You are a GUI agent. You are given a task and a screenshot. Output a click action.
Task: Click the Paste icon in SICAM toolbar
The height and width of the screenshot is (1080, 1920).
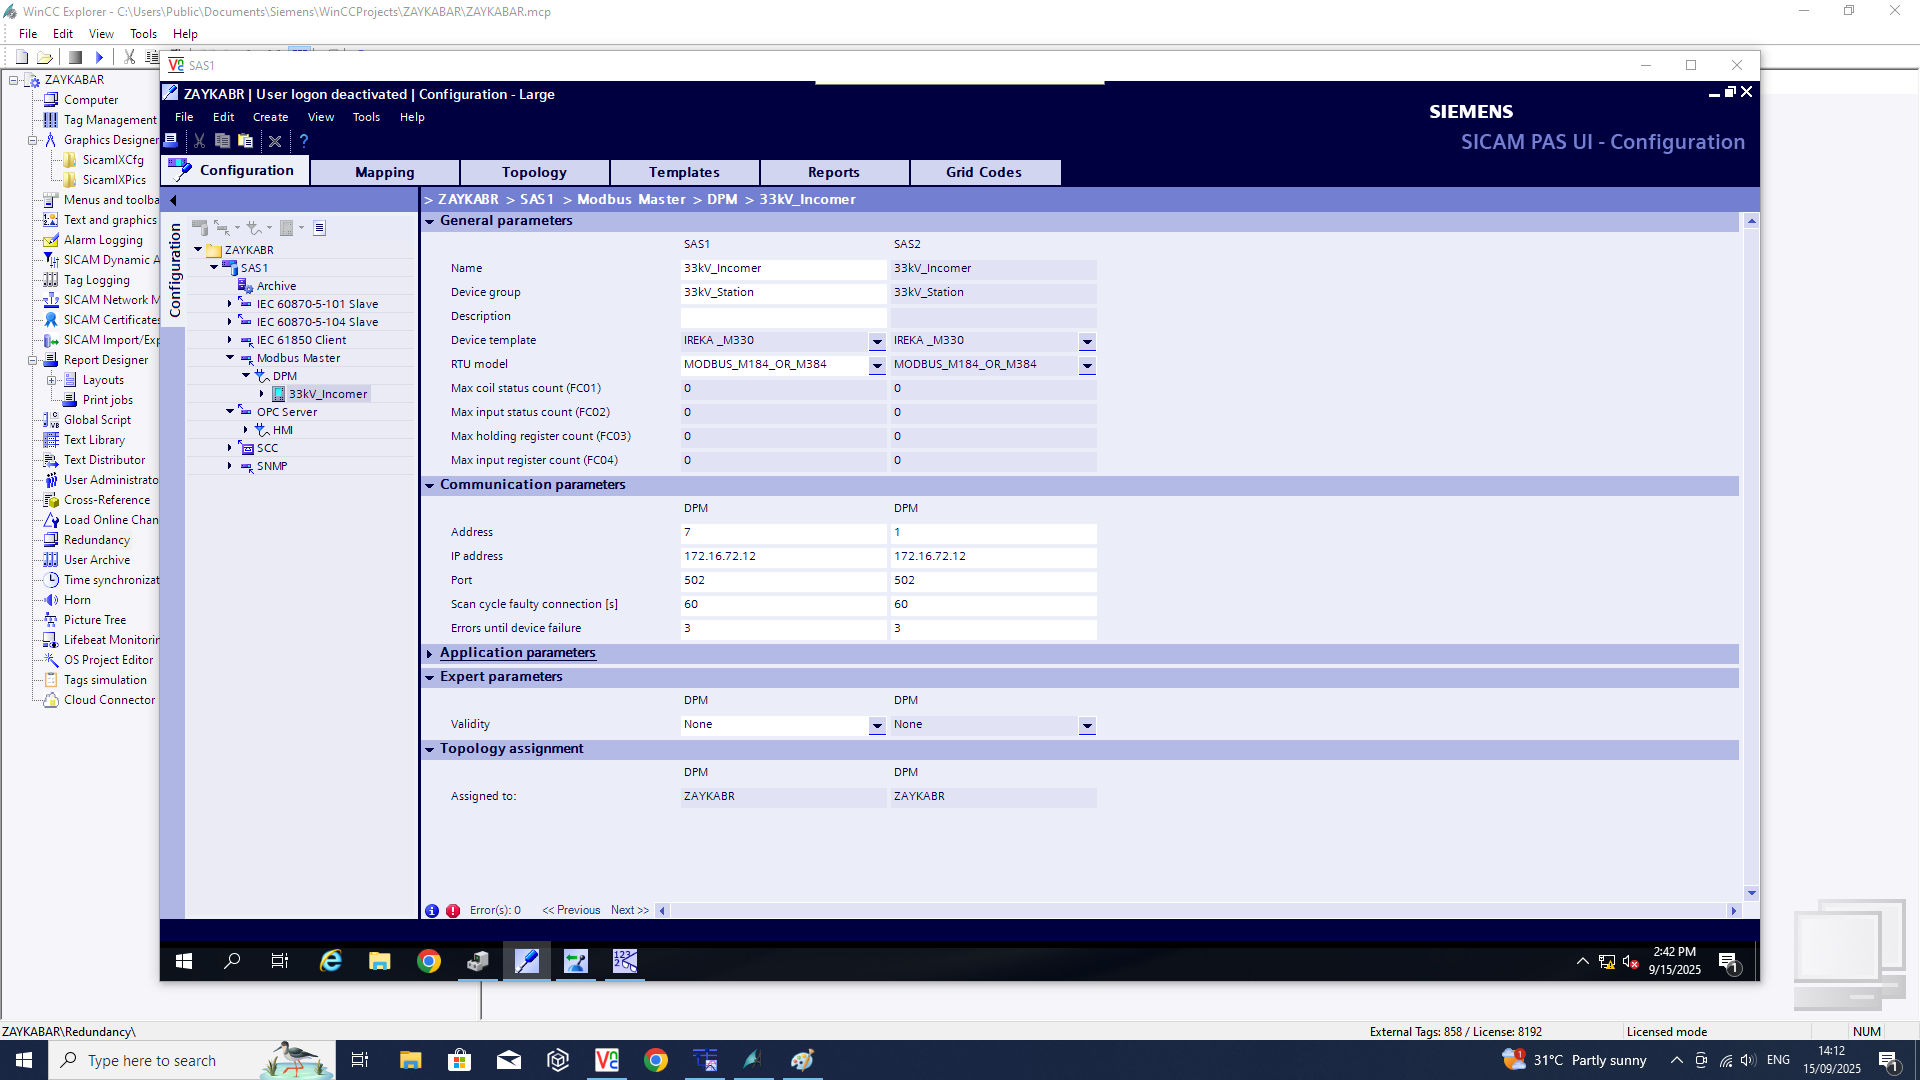tap(245, 141)
